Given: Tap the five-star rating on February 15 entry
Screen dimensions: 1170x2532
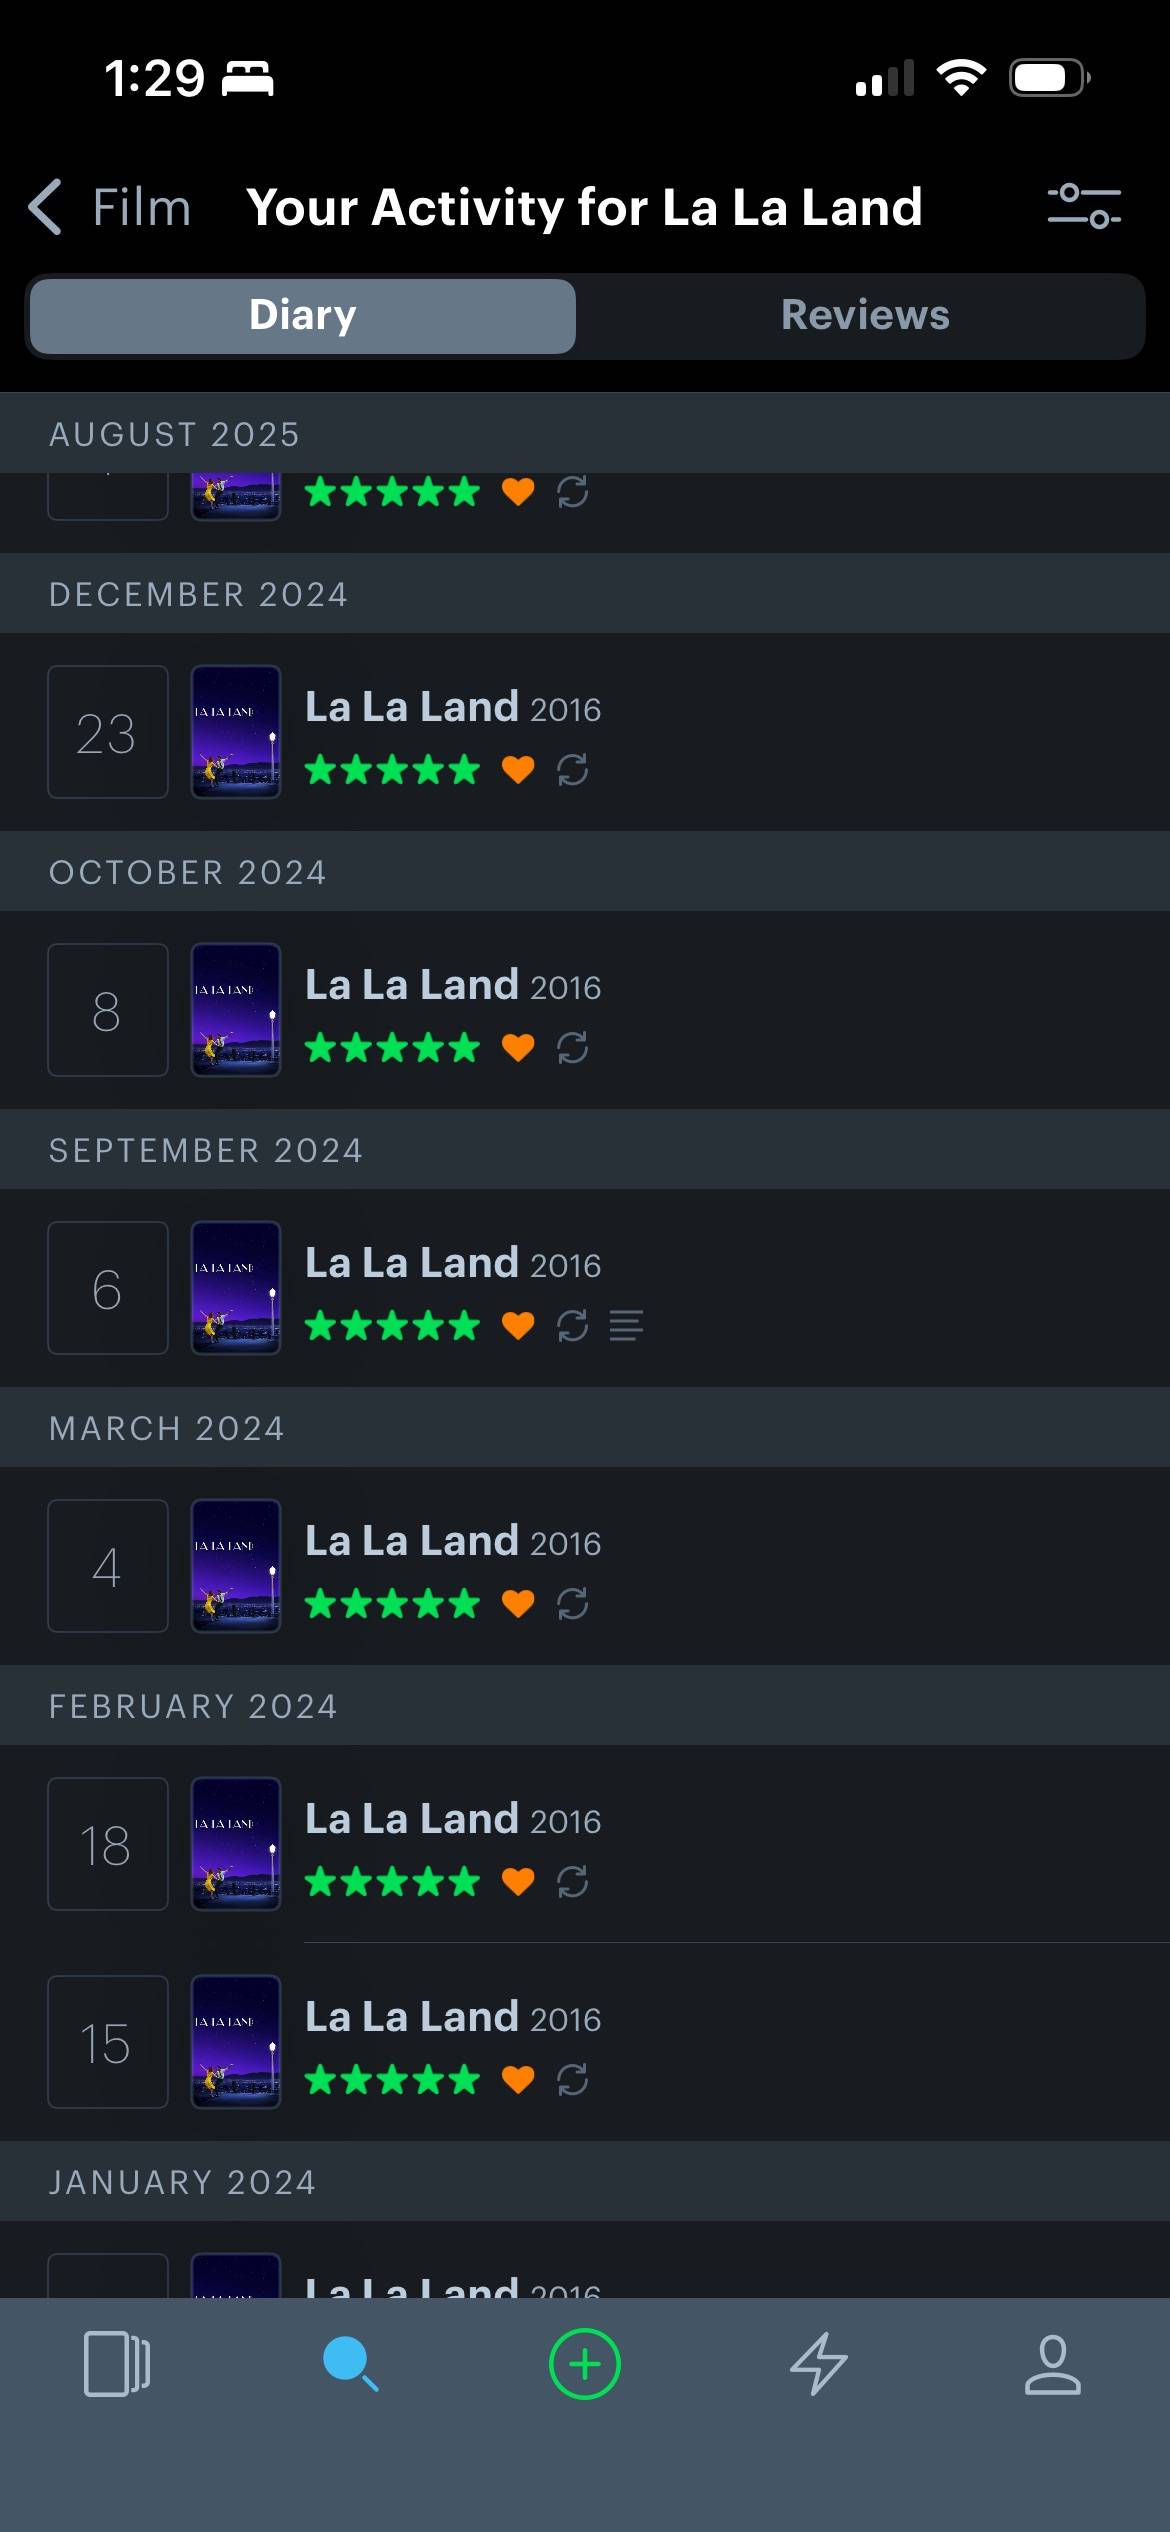Looking at the screenshot, I should [392, 2080].
